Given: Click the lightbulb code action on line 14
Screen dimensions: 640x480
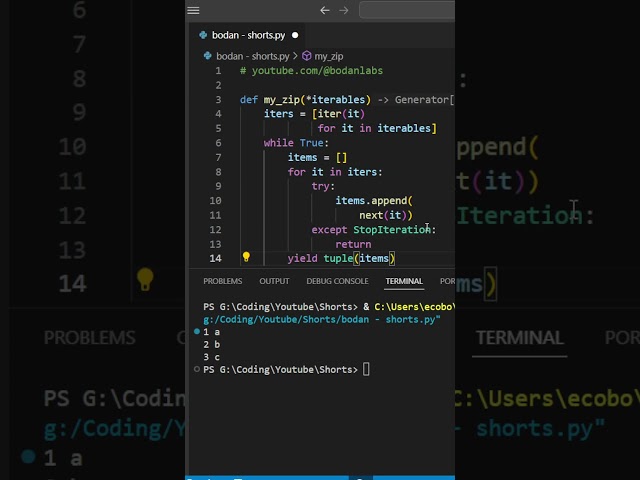Looking at the screenshot, I should (x=246, y=257).
